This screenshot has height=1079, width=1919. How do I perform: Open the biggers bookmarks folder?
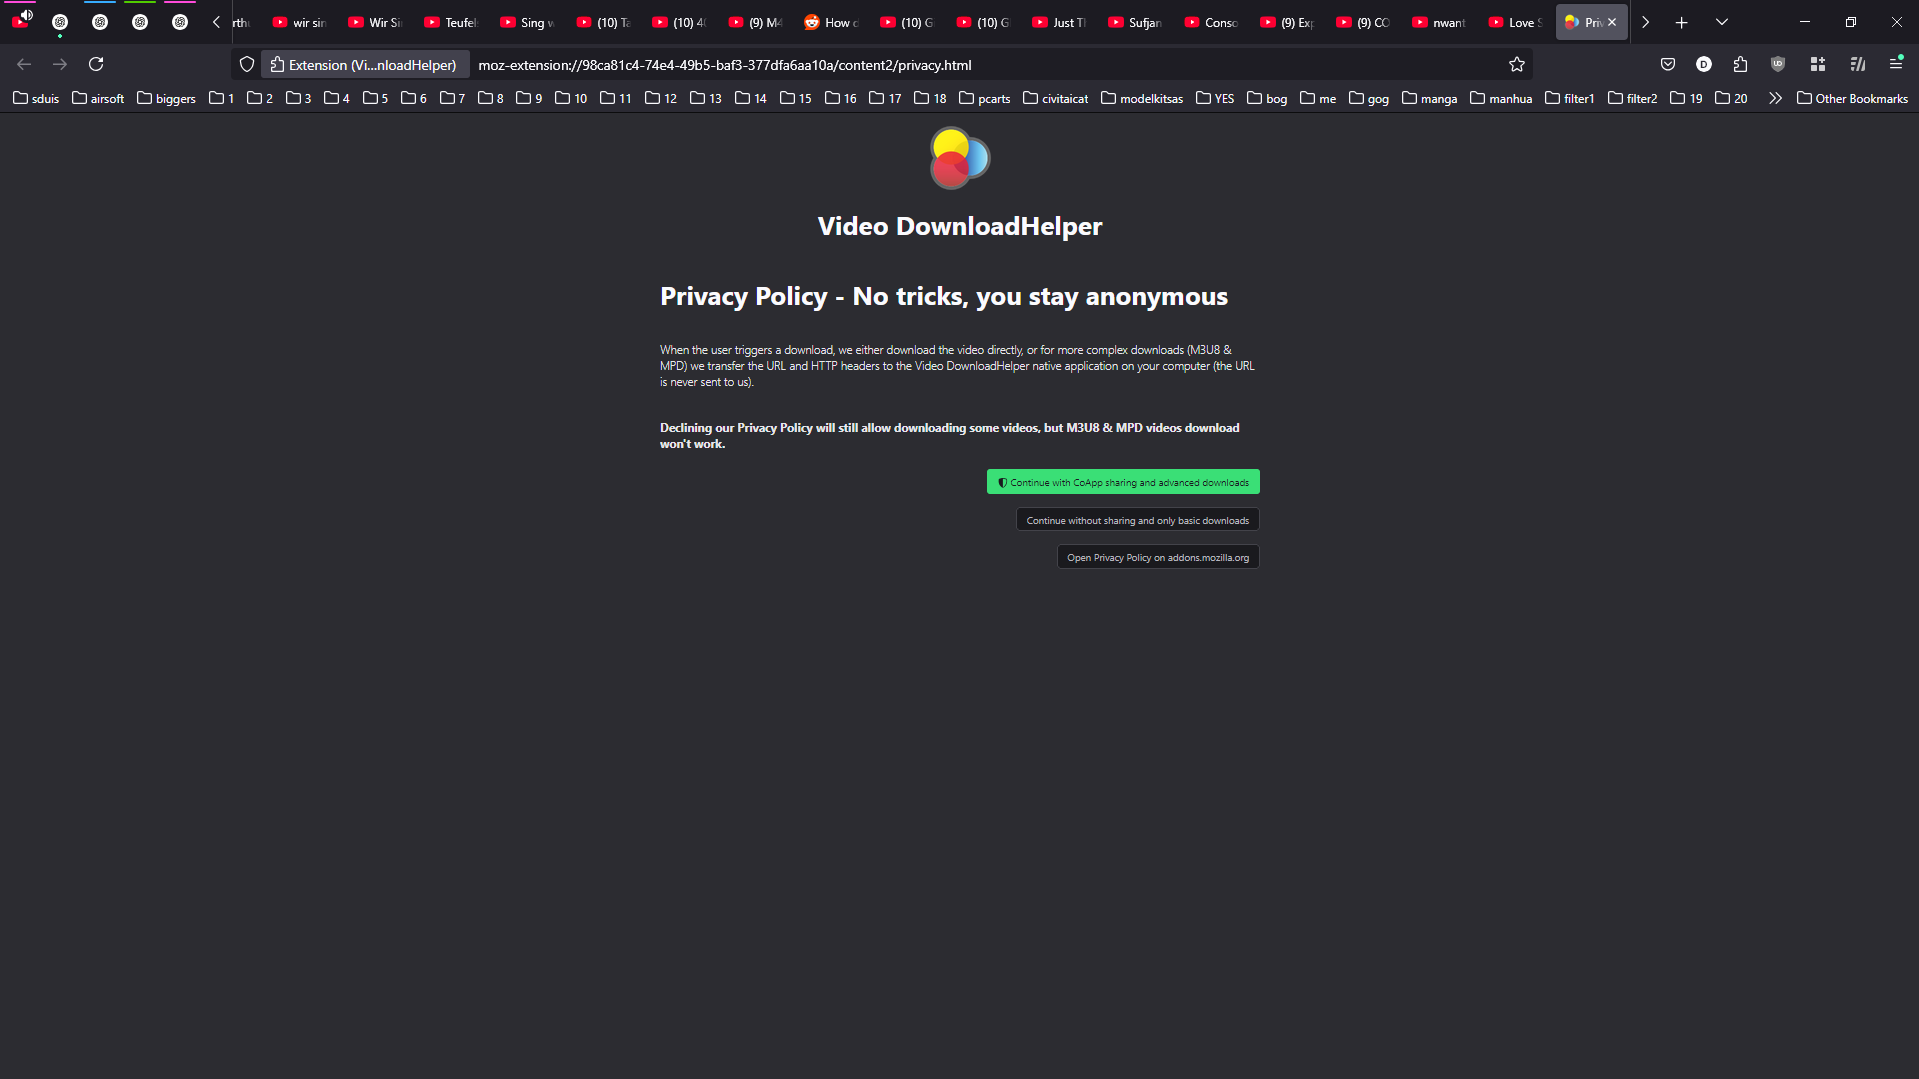166,98
